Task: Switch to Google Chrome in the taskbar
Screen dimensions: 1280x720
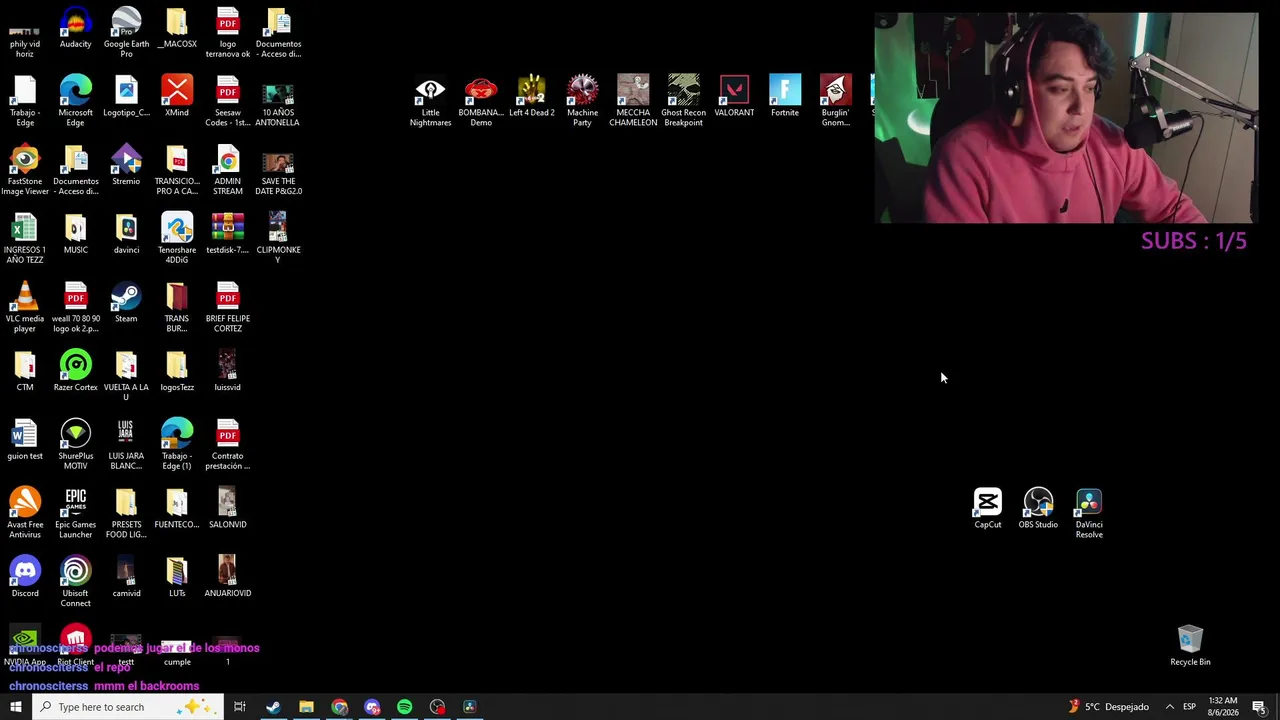Action: (x=339, y=707)
